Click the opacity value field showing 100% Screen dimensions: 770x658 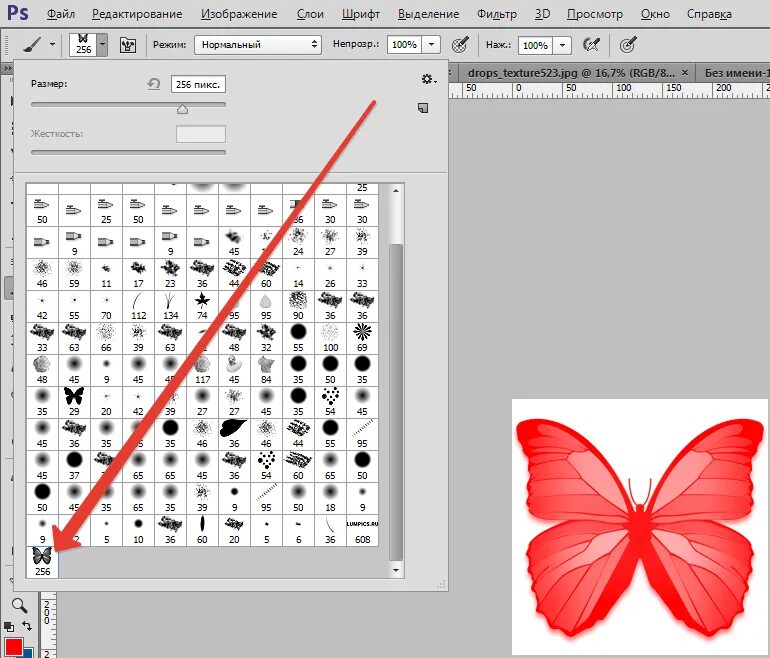pyautogui.click(x=404, y=45)
